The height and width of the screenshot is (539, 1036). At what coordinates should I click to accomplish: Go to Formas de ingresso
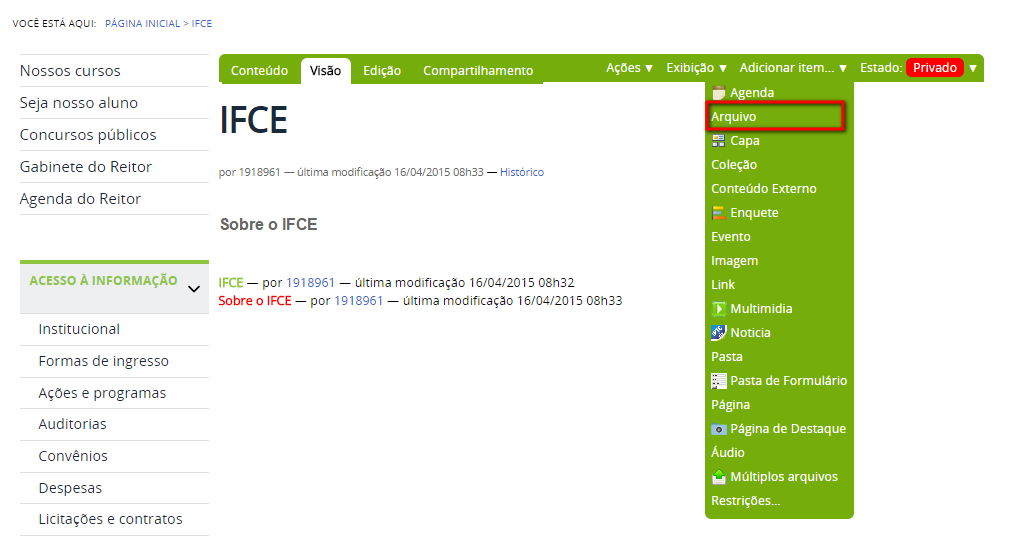103,361
